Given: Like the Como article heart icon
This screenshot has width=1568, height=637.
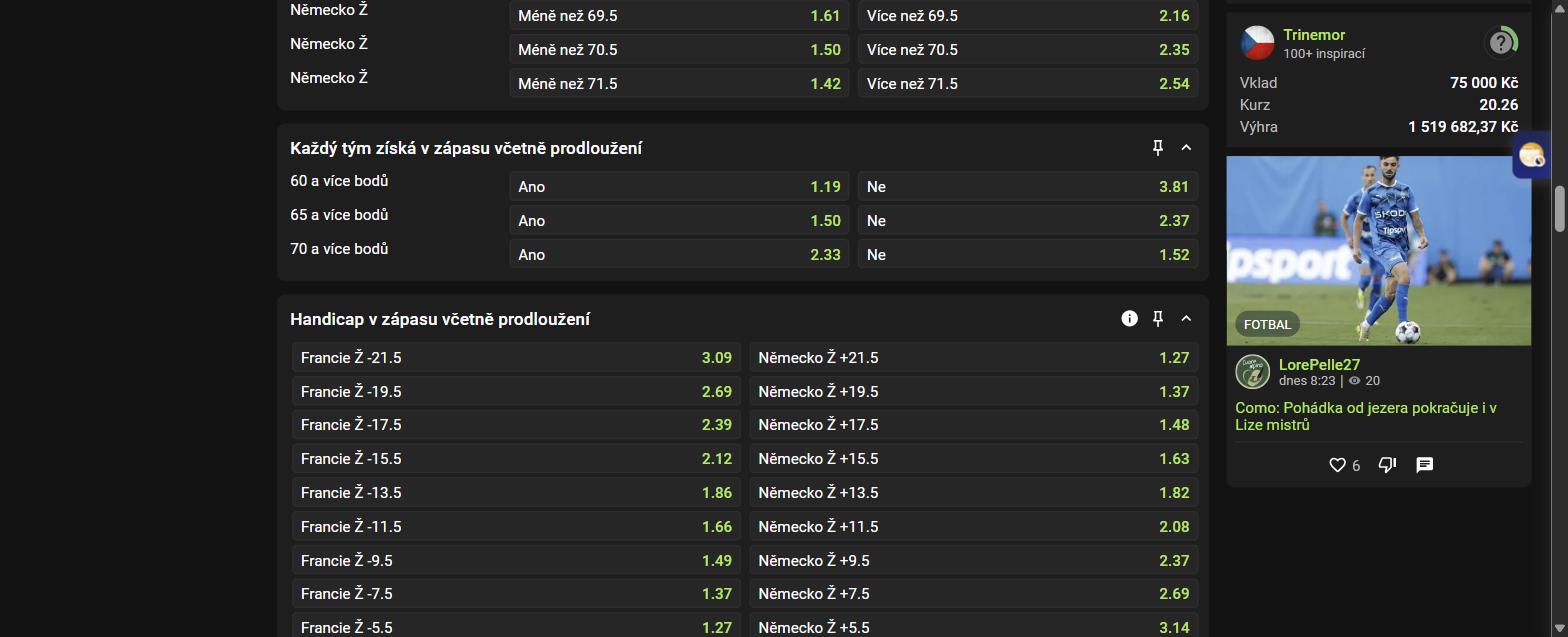Looking at the screenshot, I should (x=1337, y=465).
